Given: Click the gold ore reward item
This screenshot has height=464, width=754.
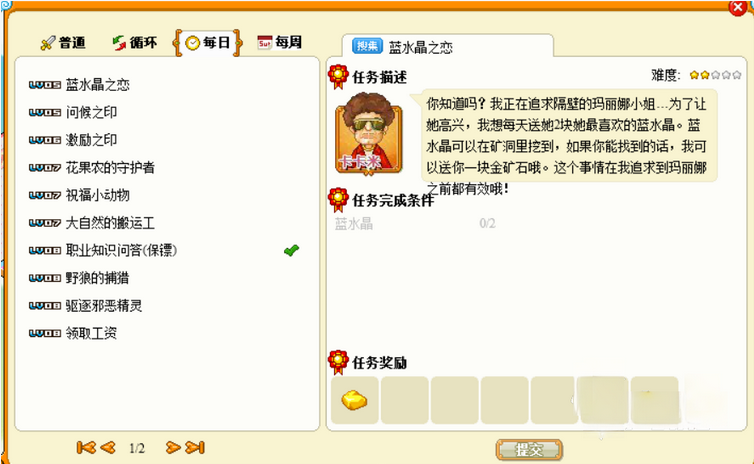Looking at the screenshot, I should coord(354,400).
